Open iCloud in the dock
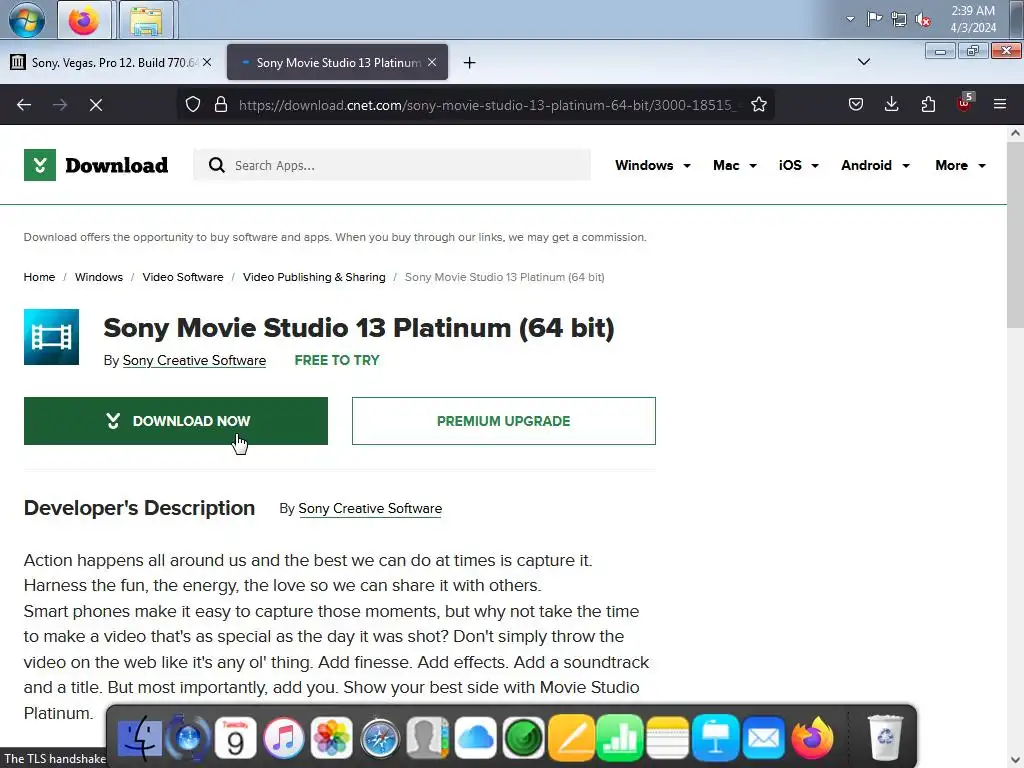Image resolution: width=1024 pixels, height=768 pixels. click(x=475, y=739)
